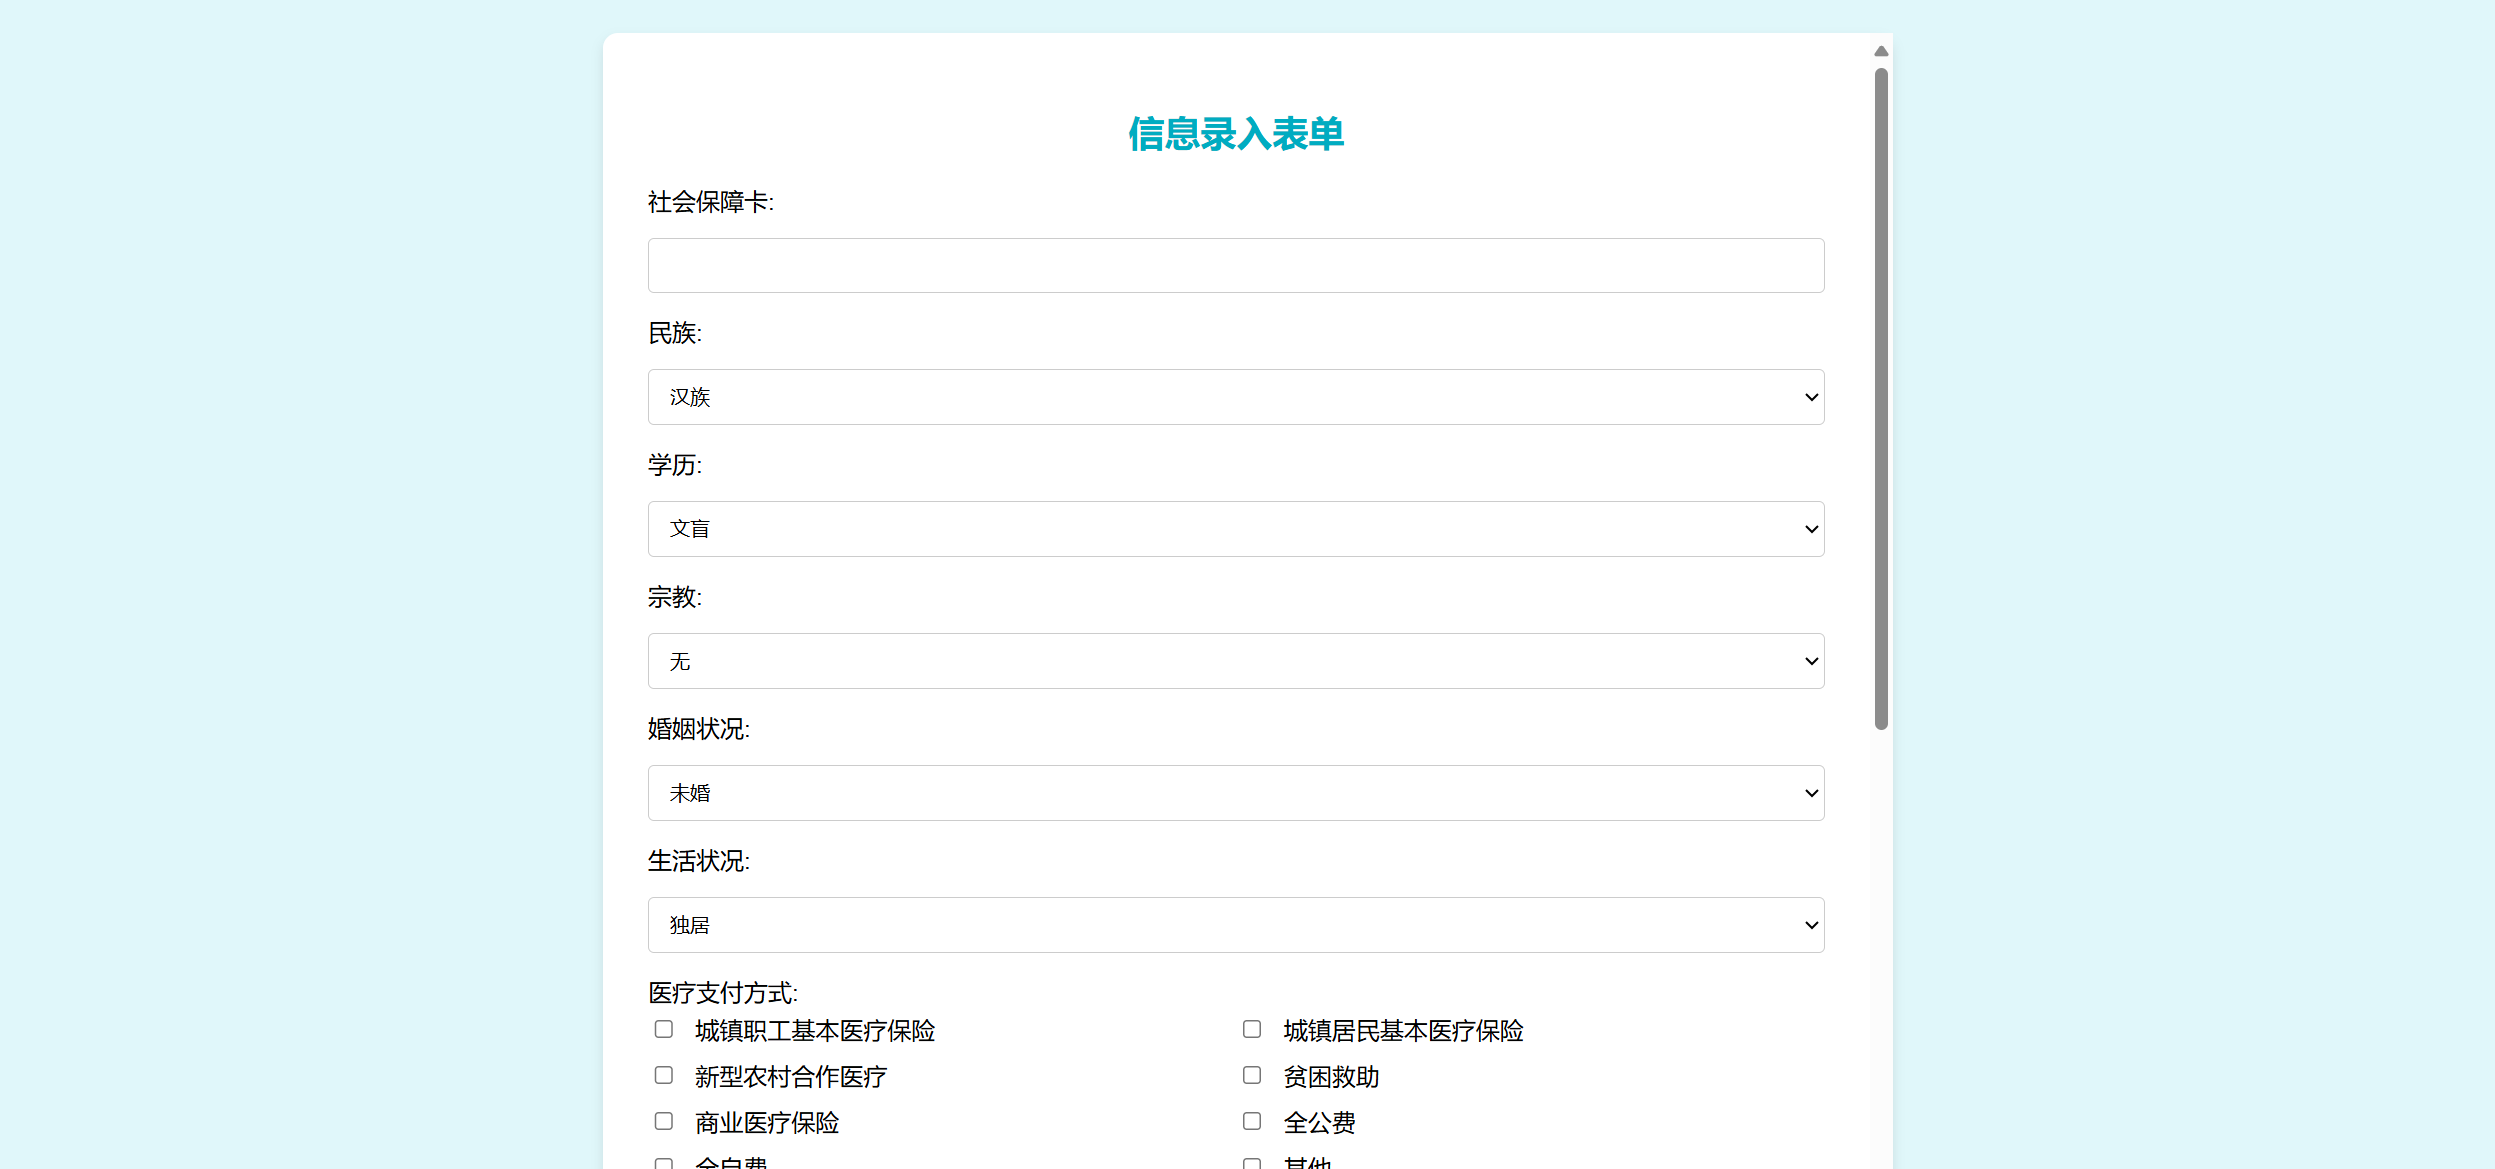Open the 民族 dropdown showing 汉族
Screen dimensions: 2495x1169
(1235, 397)
